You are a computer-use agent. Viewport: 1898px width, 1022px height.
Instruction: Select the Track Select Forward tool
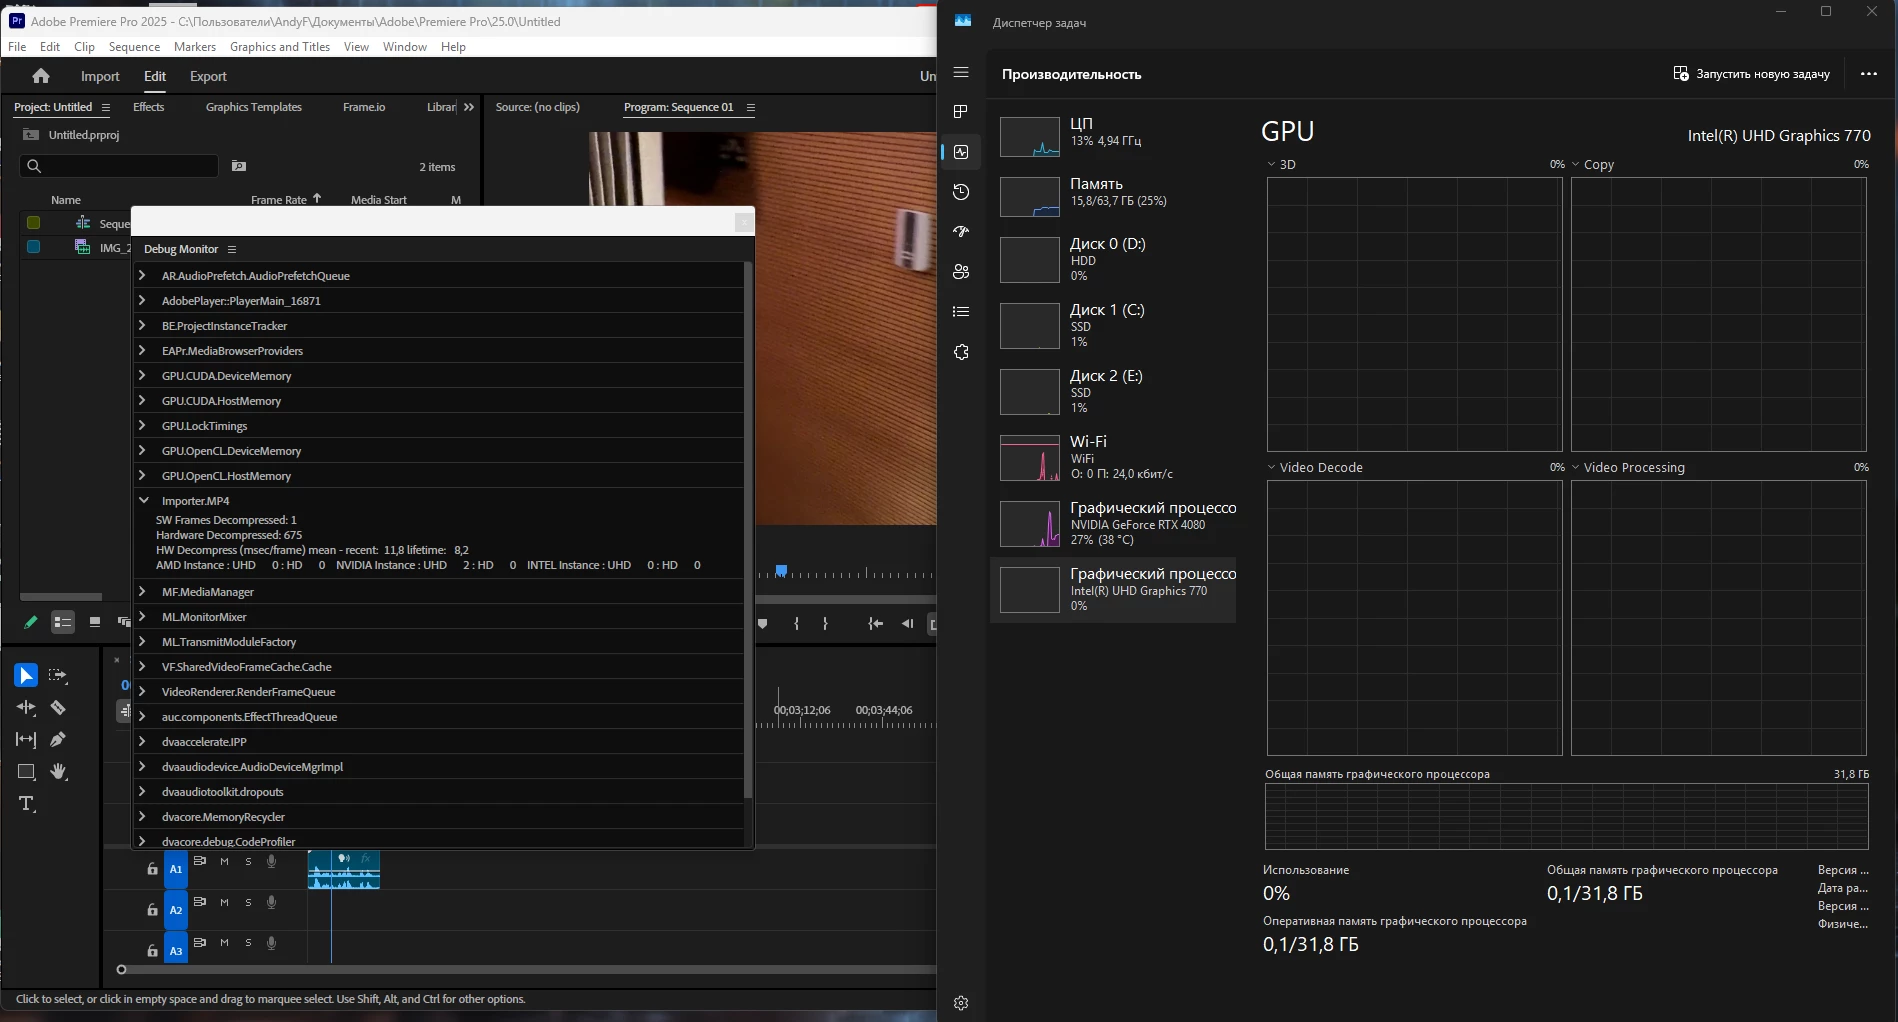58,676
